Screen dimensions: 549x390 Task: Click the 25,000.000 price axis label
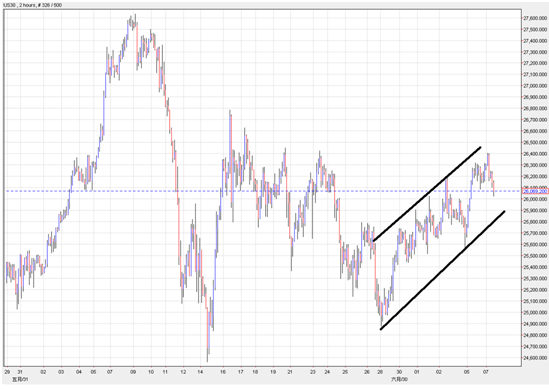click(x=535, y=312)
